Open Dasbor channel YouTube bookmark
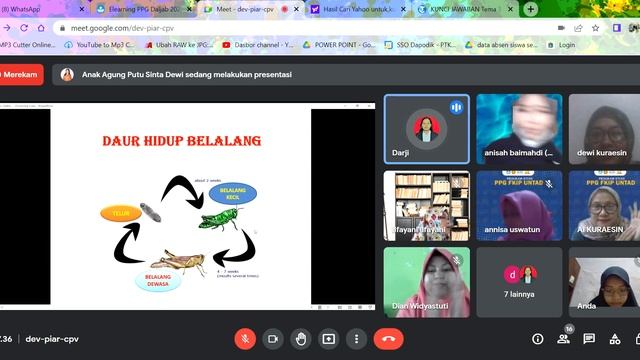 point(258,45)
